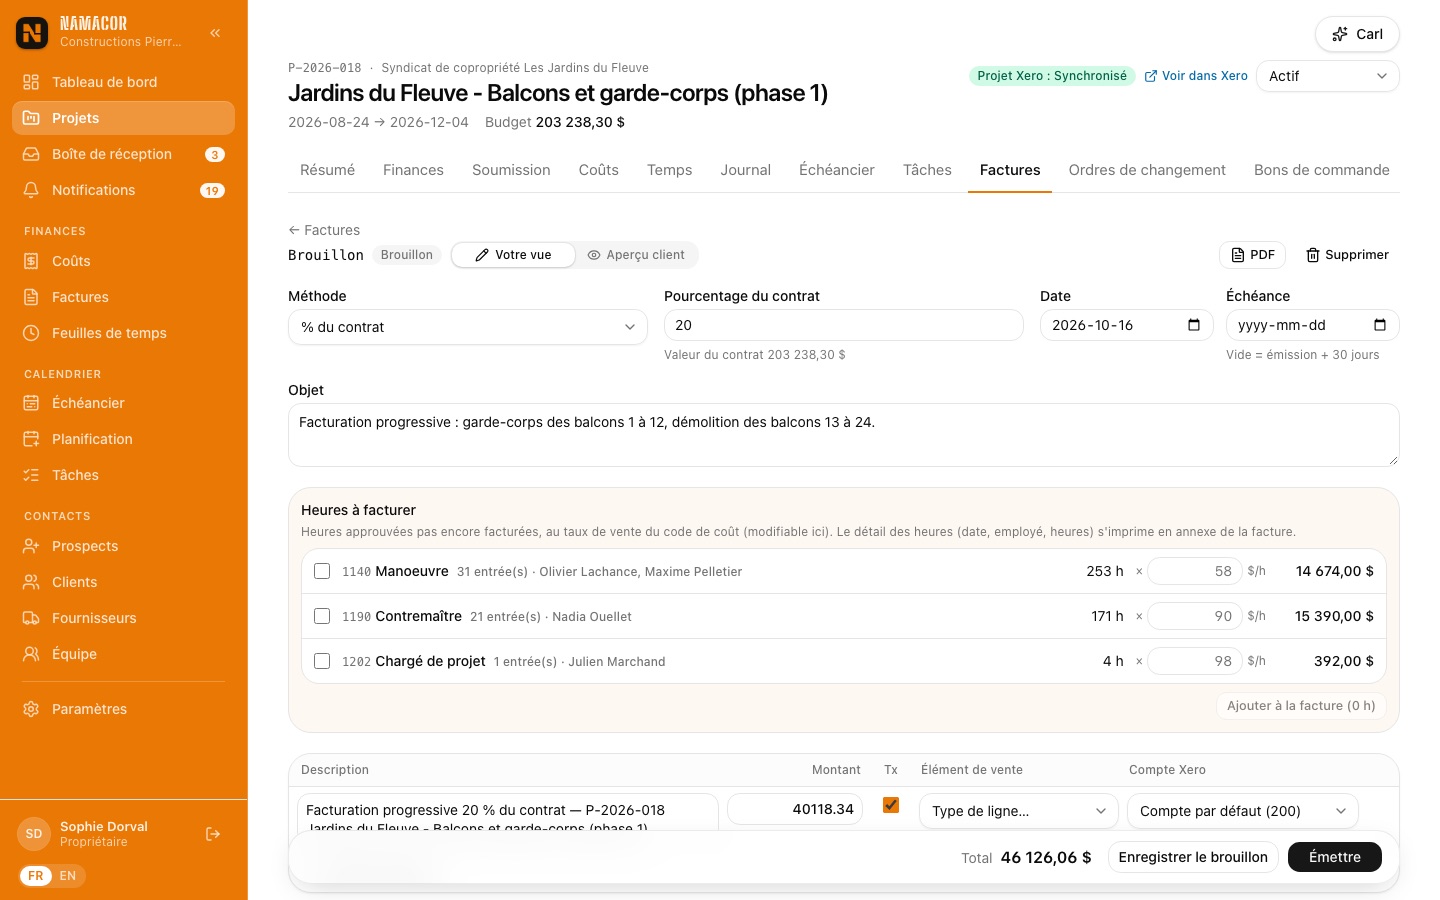Open Équipe in sidebar

123,654
